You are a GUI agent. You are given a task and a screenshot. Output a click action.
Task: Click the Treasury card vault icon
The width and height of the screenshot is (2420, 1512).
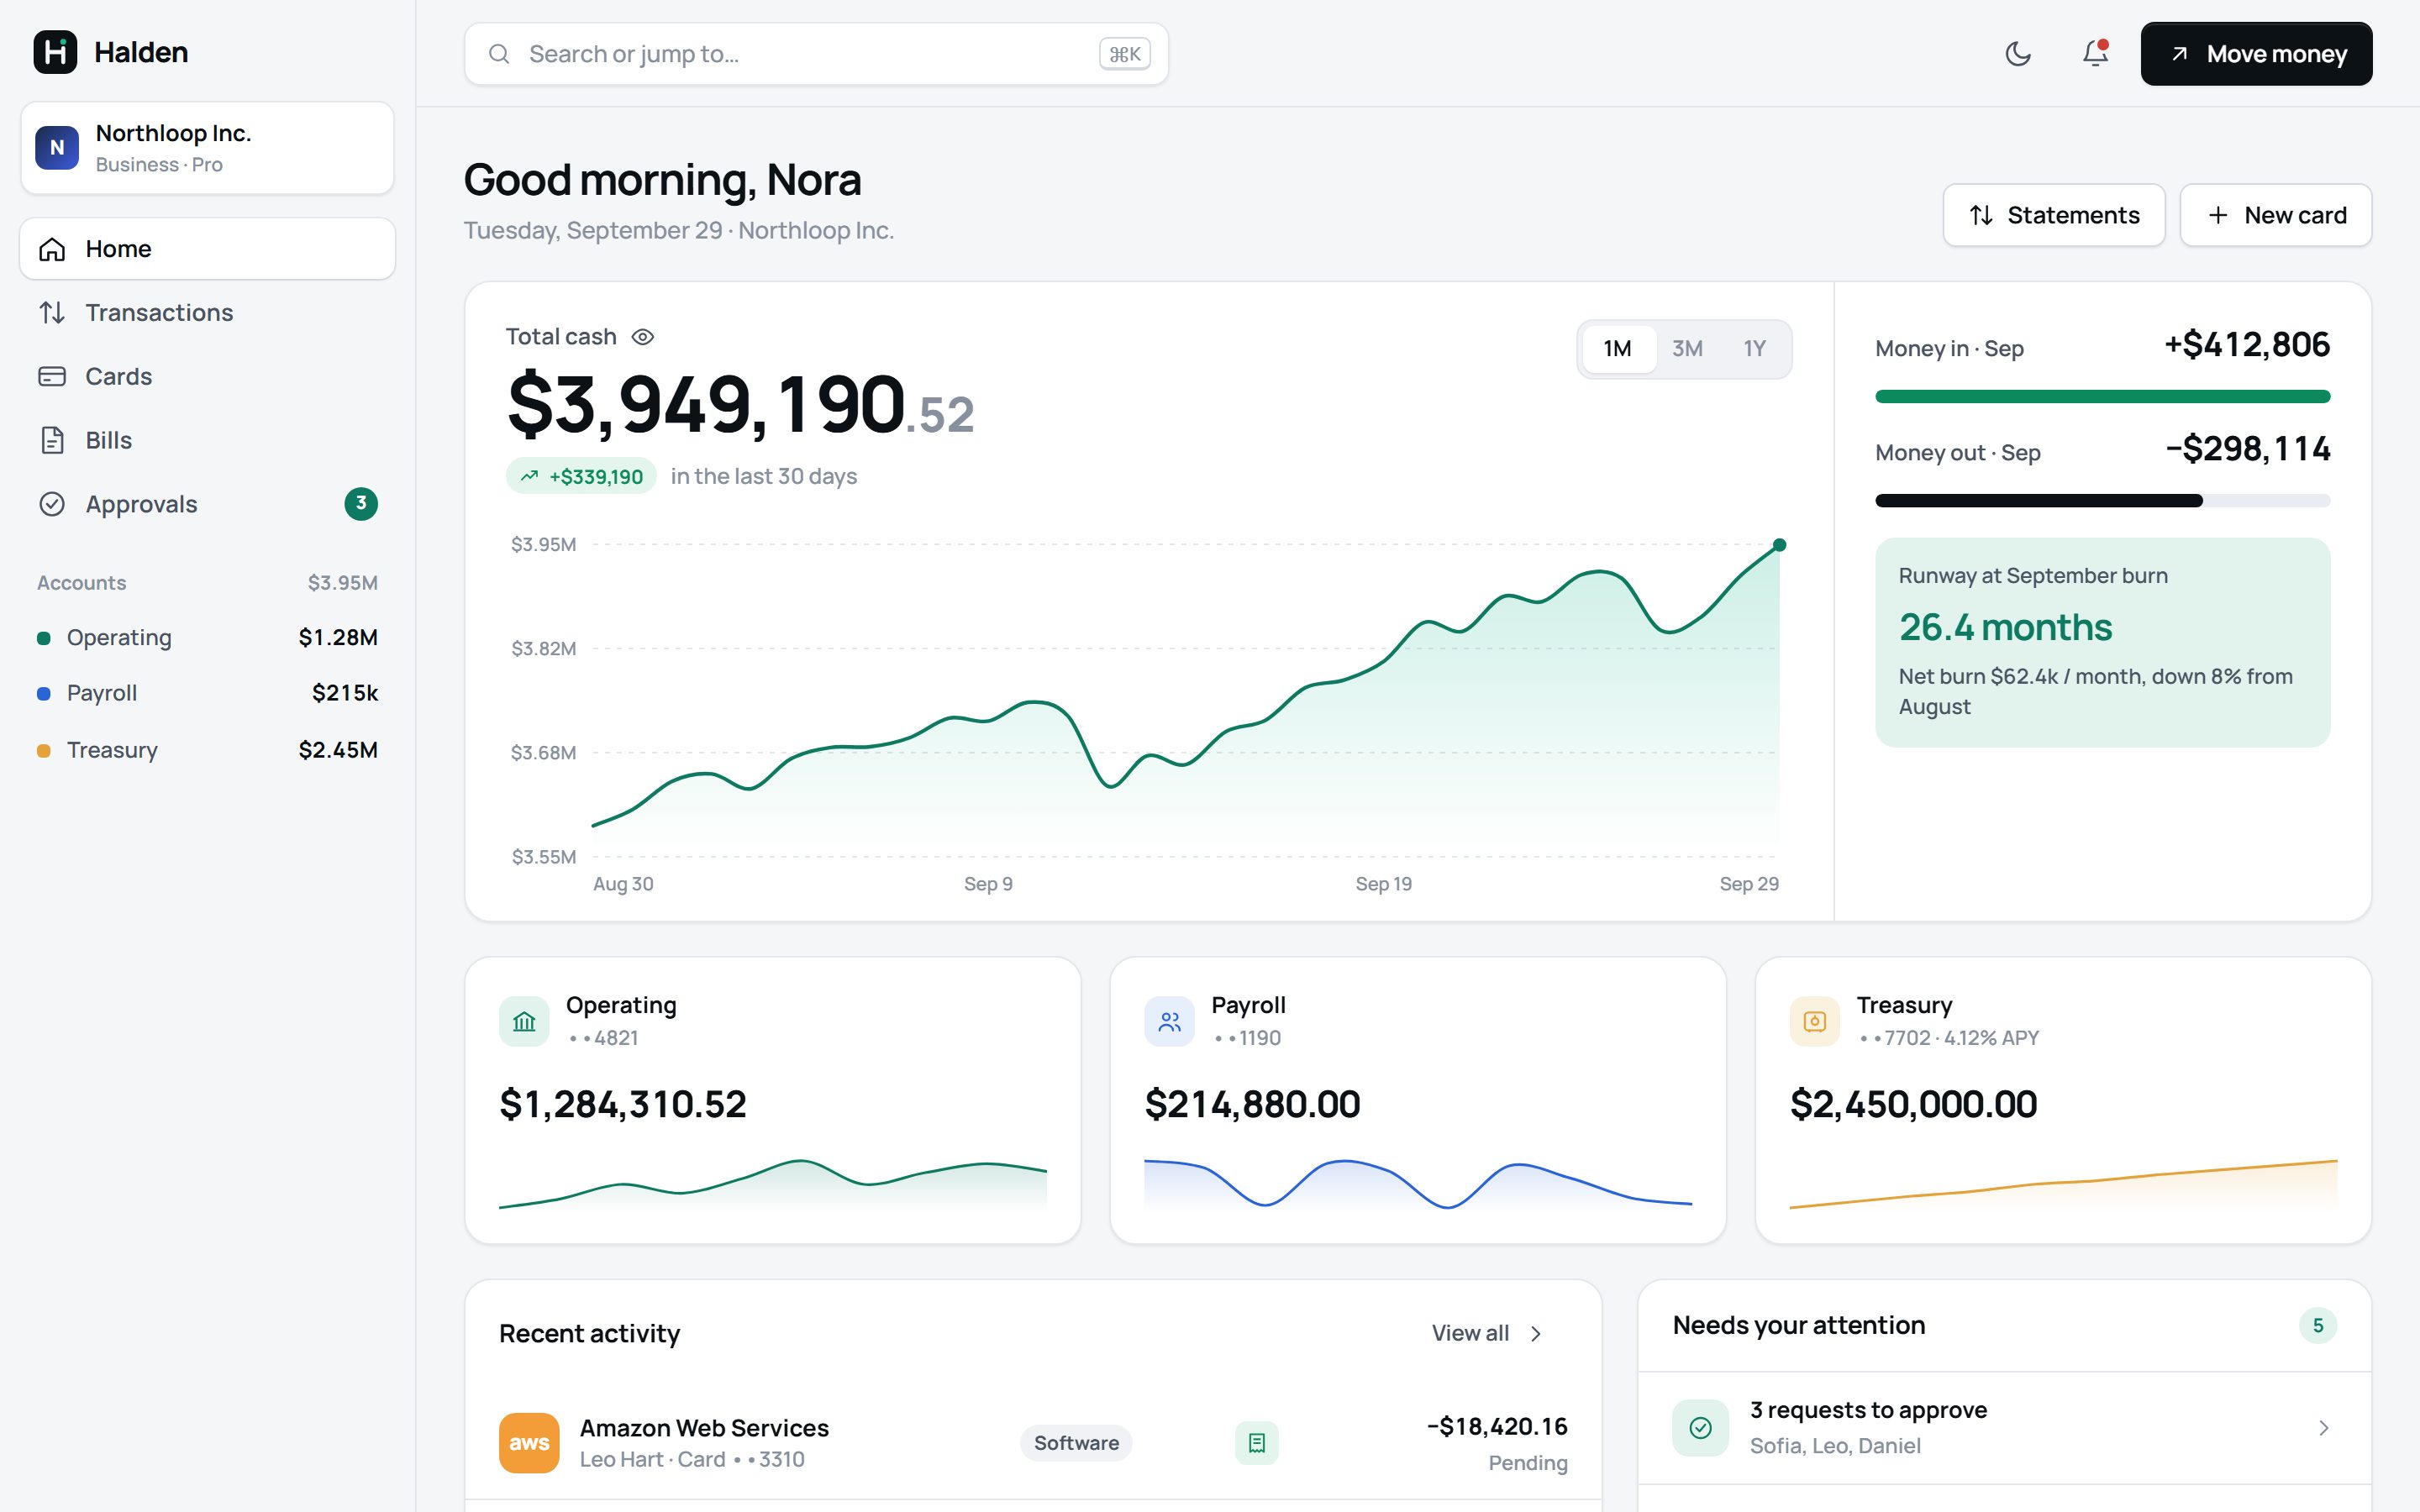coord(1814,1021)
